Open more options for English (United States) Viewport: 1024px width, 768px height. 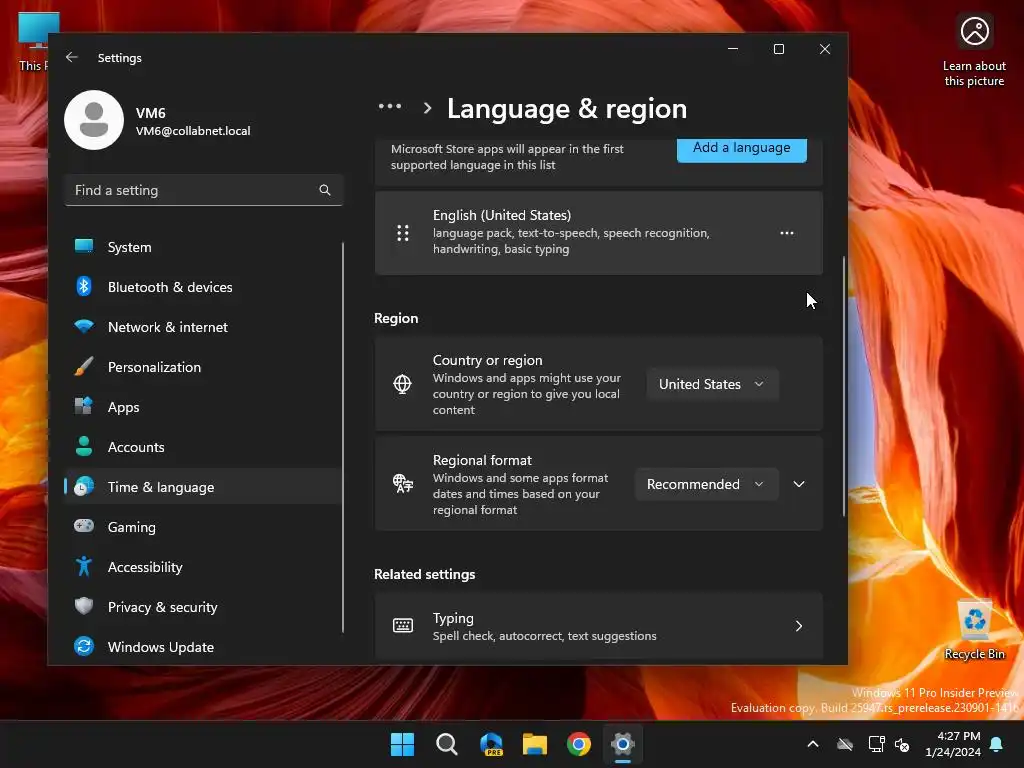[x=787, y=233]
